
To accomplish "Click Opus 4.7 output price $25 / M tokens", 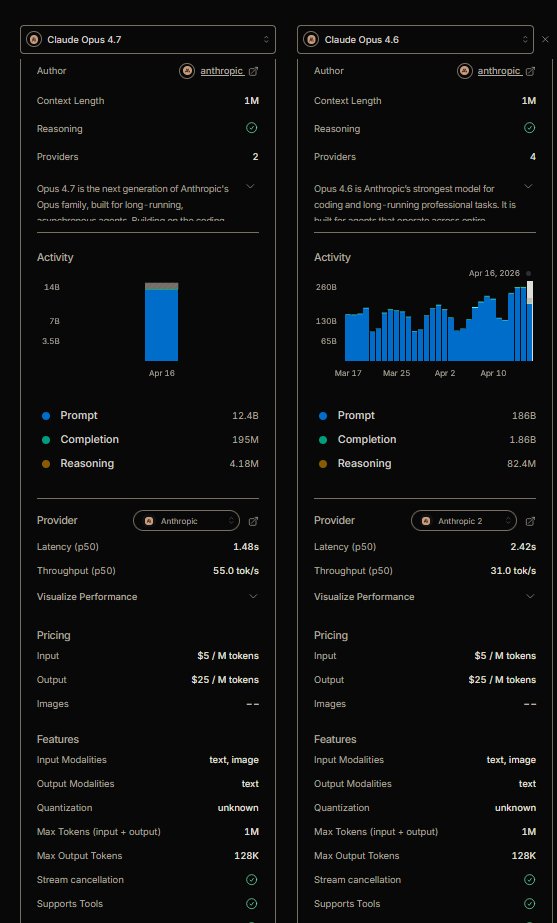I will (225, 680).
